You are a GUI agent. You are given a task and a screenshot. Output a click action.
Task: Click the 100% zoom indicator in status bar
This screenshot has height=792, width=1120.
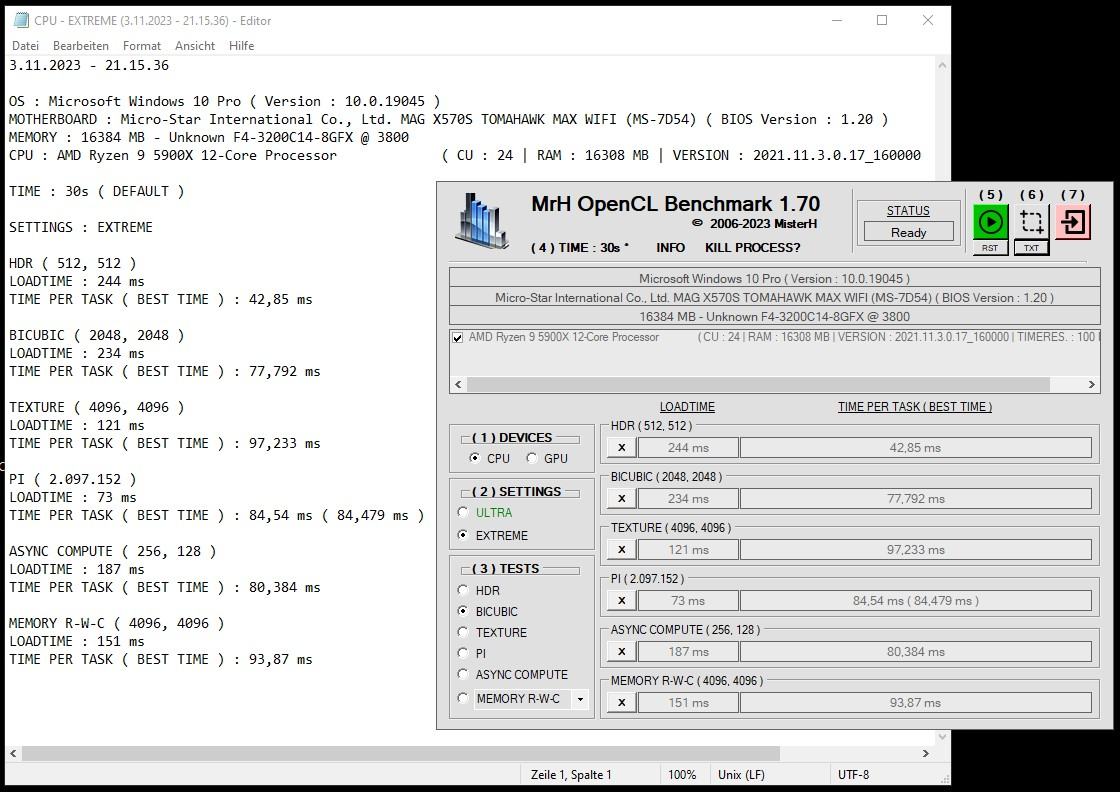[x=682, y=774]
